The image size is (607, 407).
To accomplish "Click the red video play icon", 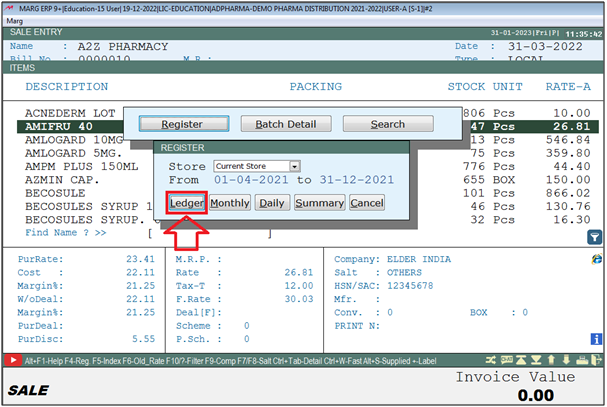I will click(13, 361).
